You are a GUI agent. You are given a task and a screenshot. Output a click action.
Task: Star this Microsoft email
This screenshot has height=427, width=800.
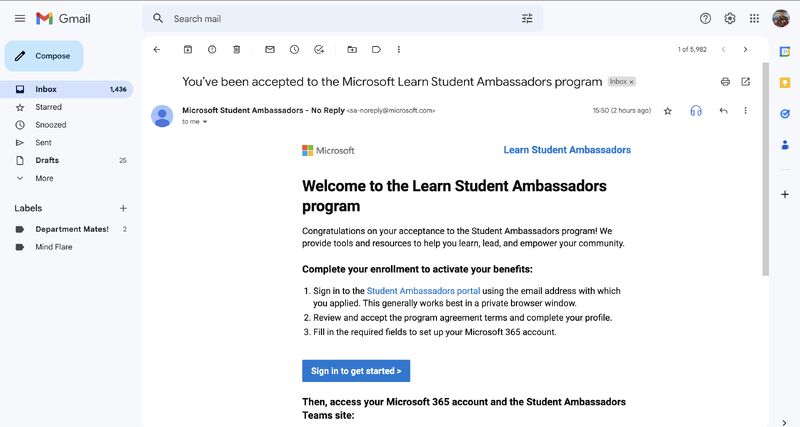click(667, 111)
